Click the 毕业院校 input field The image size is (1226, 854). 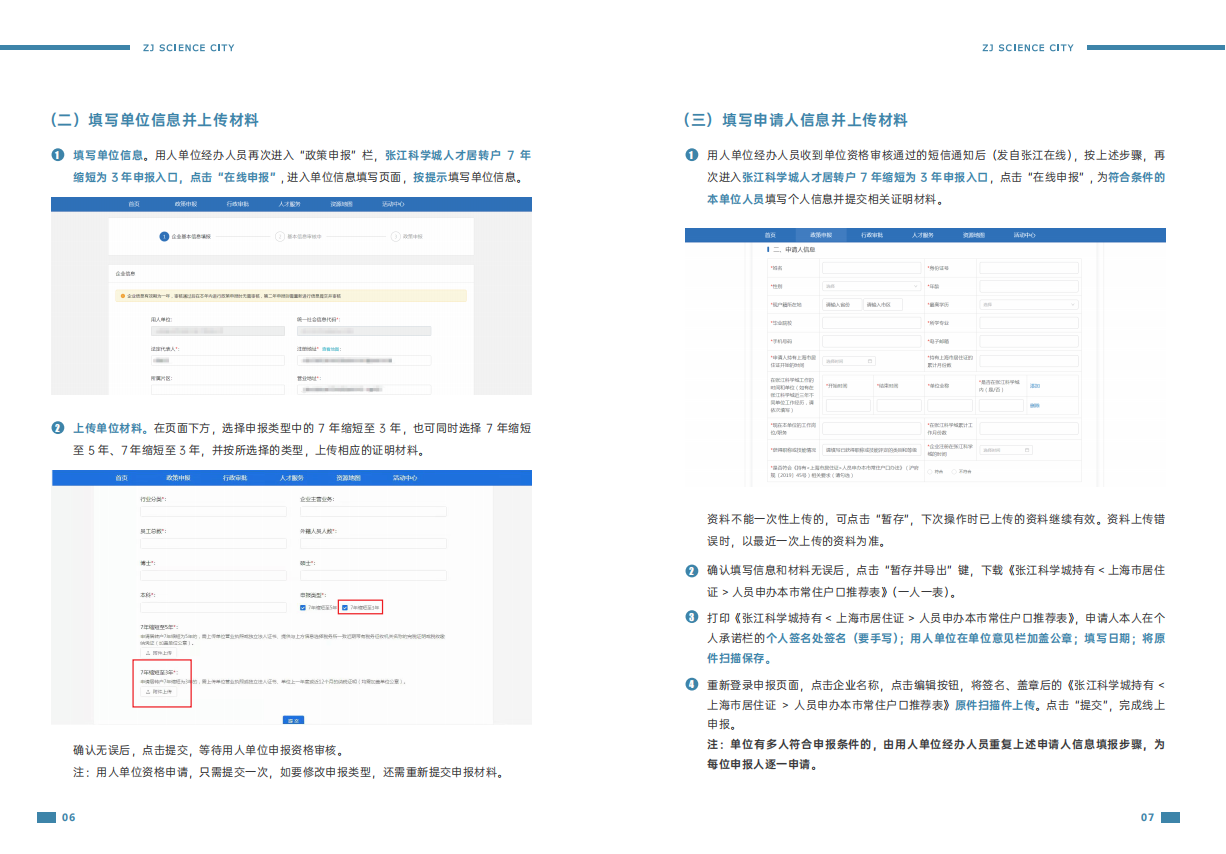tap(871, 323)
